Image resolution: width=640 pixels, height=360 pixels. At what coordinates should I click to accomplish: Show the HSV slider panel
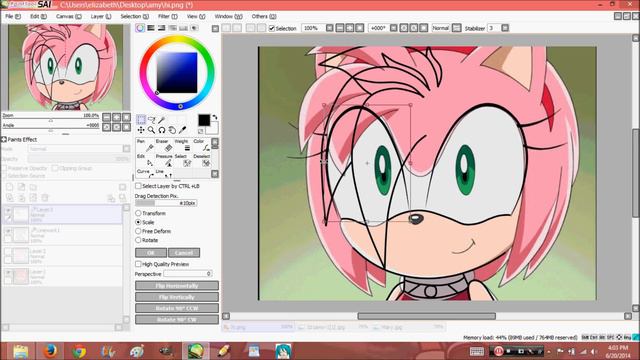[162, 28]
